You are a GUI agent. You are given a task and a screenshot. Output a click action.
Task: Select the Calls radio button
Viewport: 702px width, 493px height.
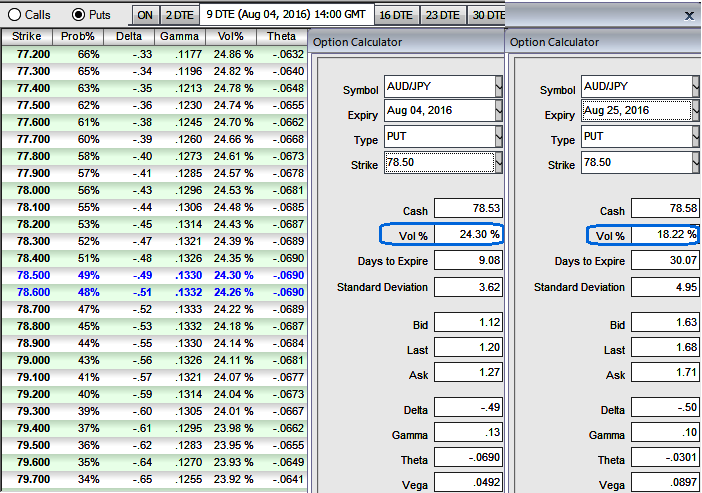click(x=13, y=15)
